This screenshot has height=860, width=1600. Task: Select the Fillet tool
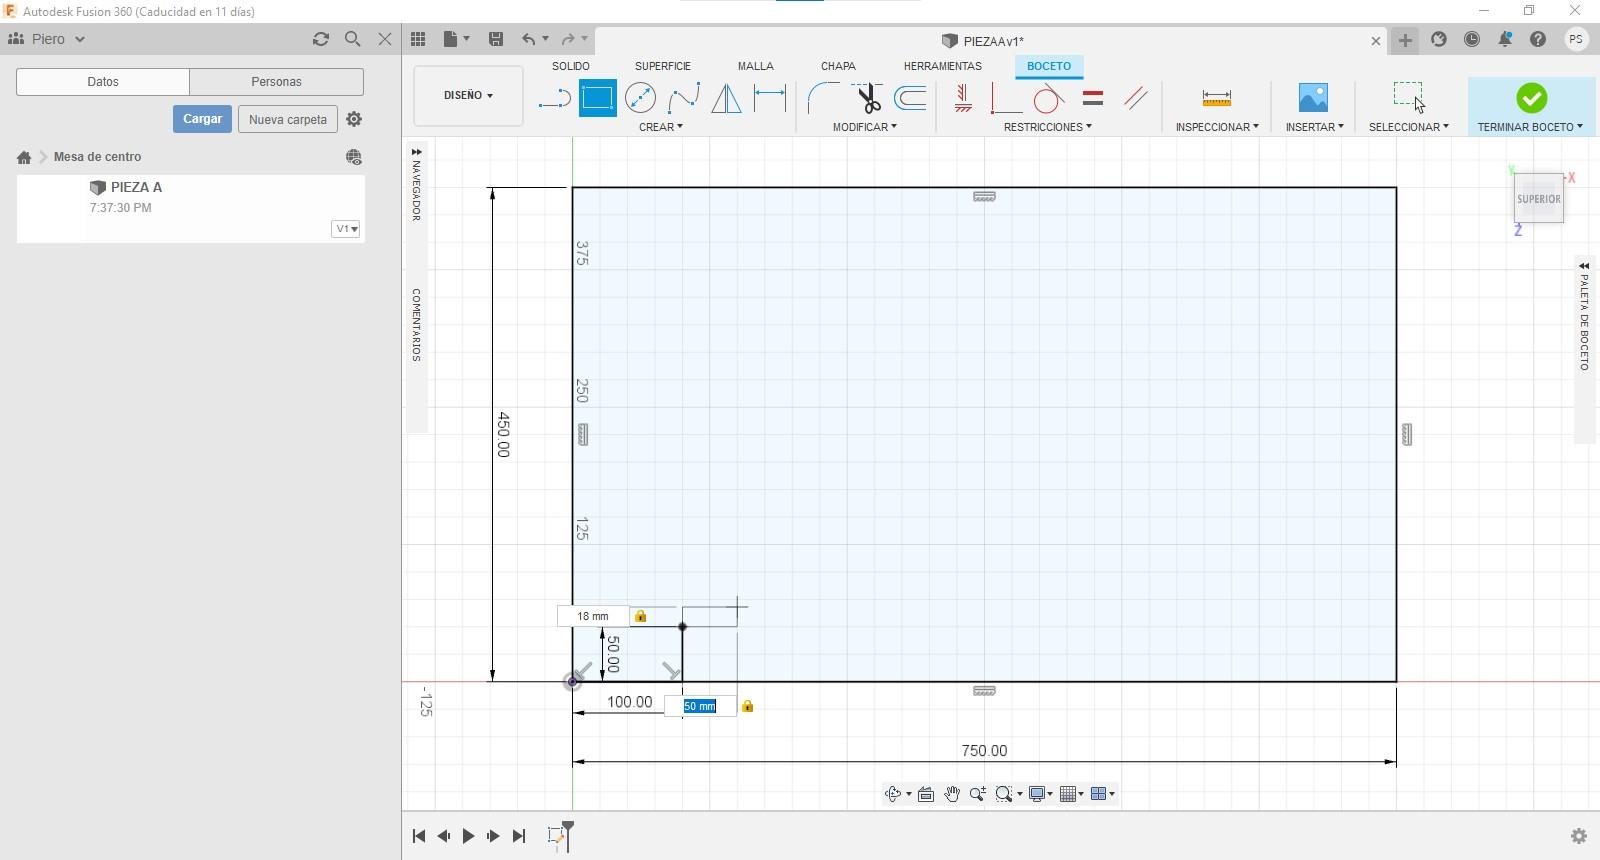pos(823,98)
